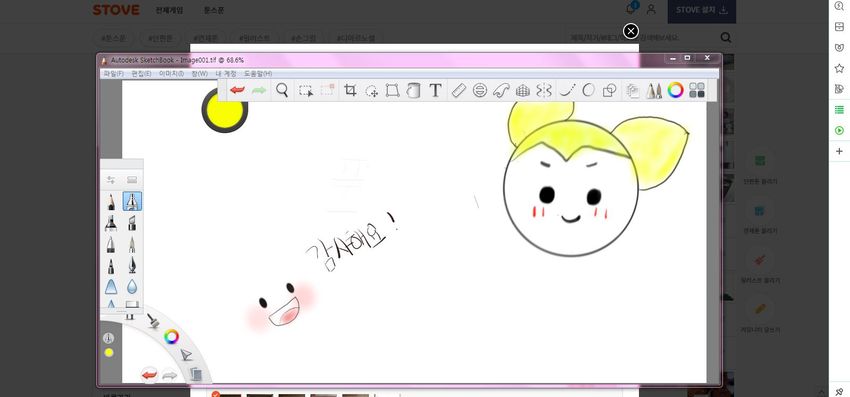Open the 파일(F) menu
The image size is (850, 397).
click(113, 73)
